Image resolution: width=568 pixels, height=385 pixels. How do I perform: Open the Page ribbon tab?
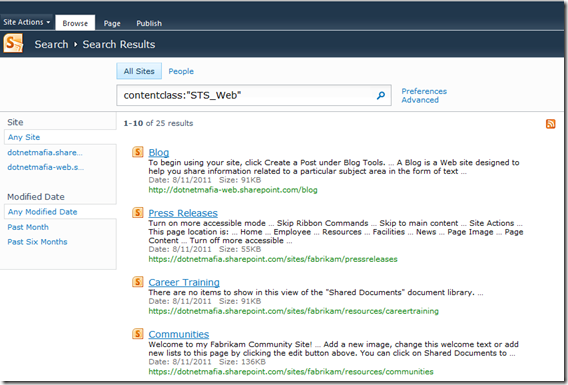tap(112, 23)
